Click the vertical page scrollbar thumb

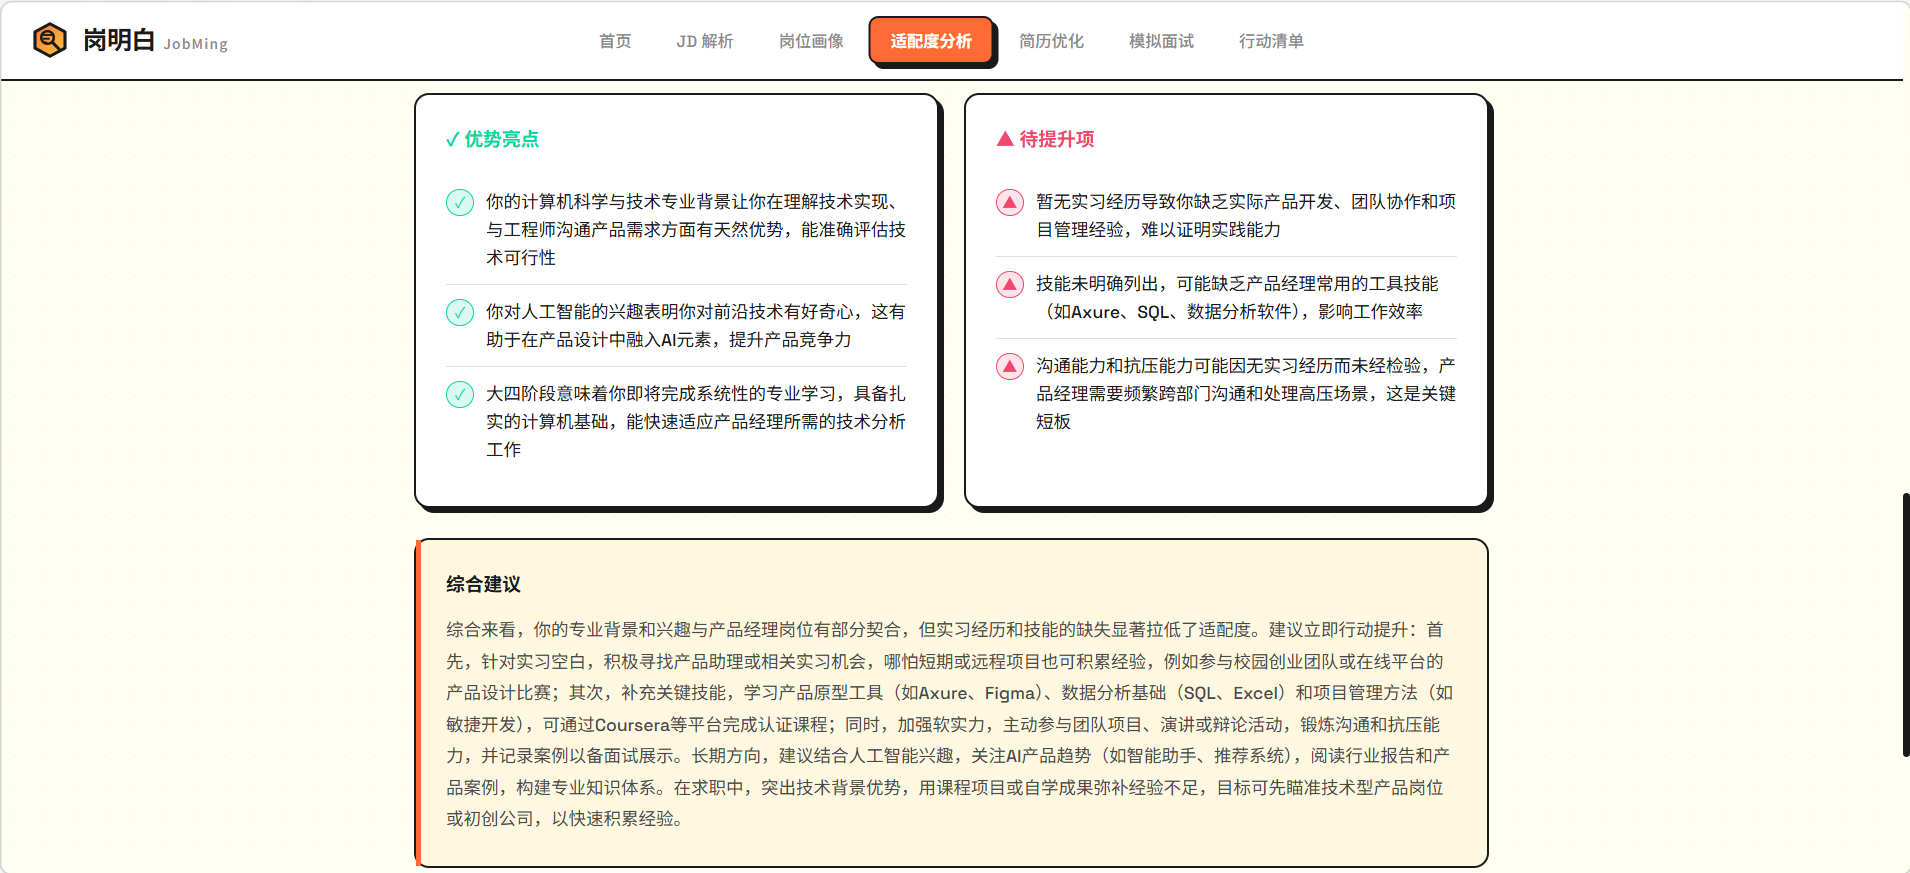1905,625
